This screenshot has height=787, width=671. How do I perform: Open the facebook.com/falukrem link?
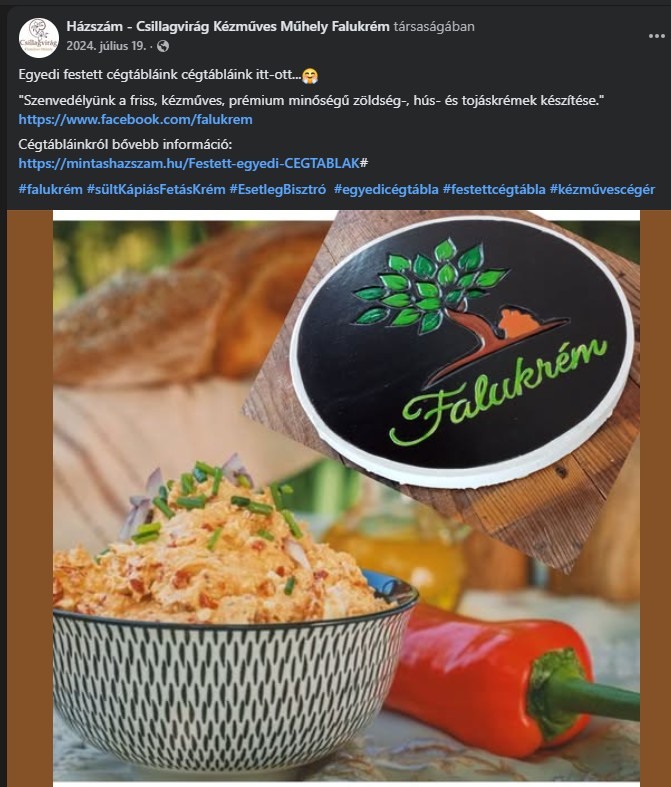[136, 119]
